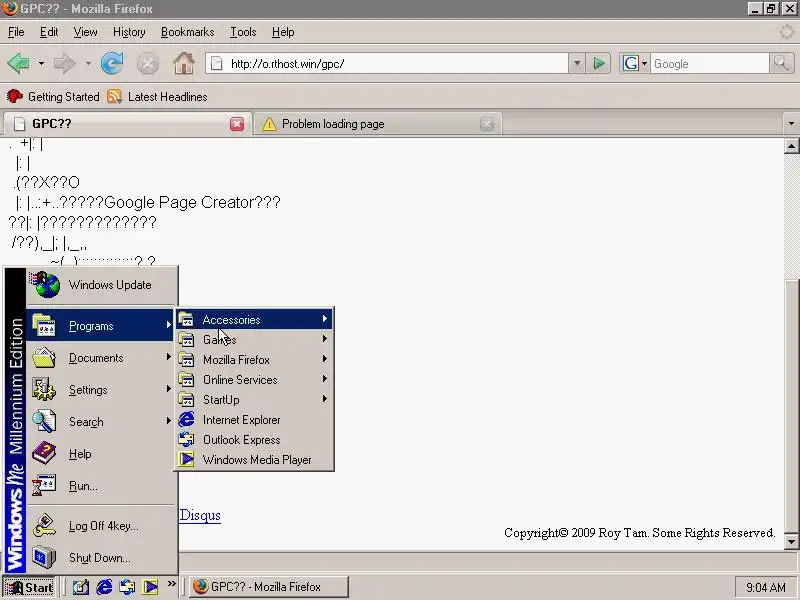The width and height of the screenshot is (800, 600).
Task: Open the Home page icon
Action: pos(184,64)
